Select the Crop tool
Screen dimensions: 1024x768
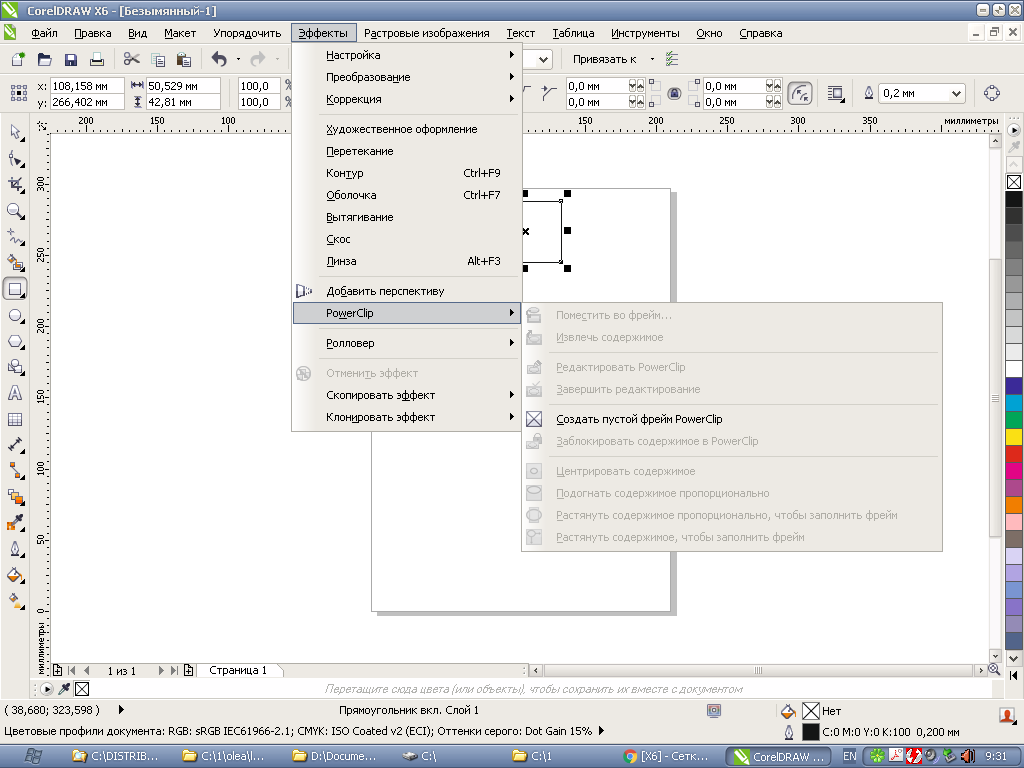pyautogui.click(x=15, y=185)
